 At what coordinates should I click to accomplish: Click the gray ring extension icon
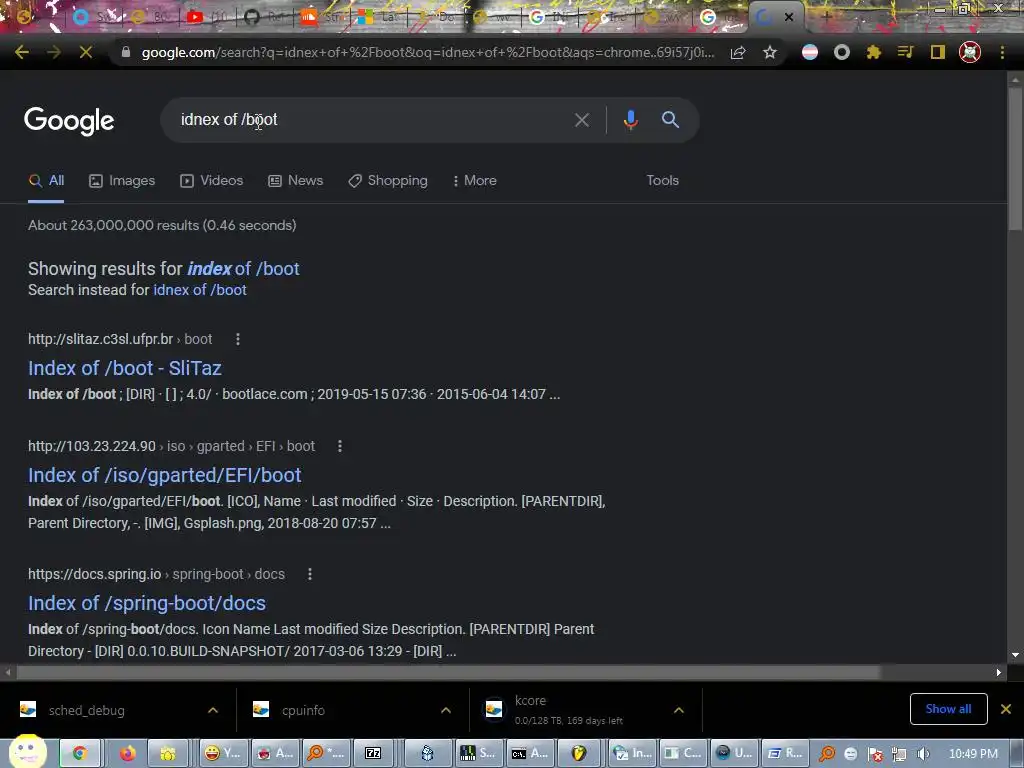[x=842, y=52]
